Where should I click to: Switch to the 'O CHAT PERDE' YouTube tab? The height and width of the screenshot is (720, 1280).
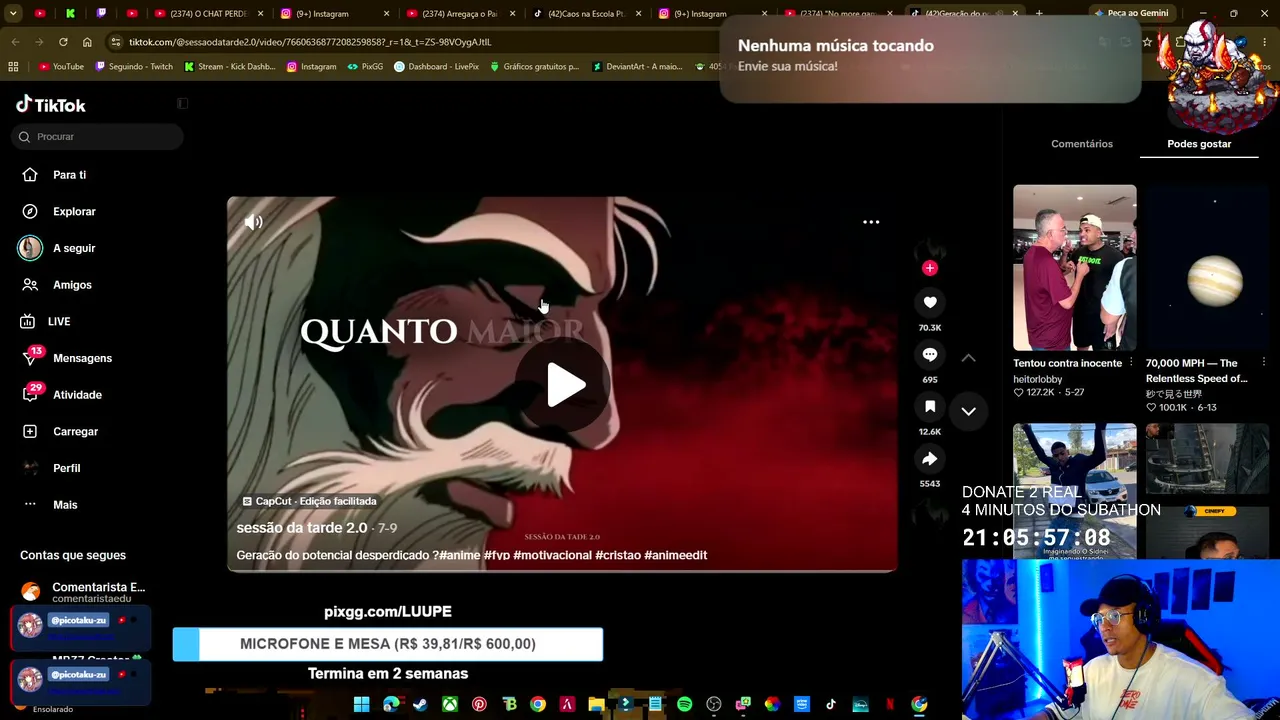[209, 14]
